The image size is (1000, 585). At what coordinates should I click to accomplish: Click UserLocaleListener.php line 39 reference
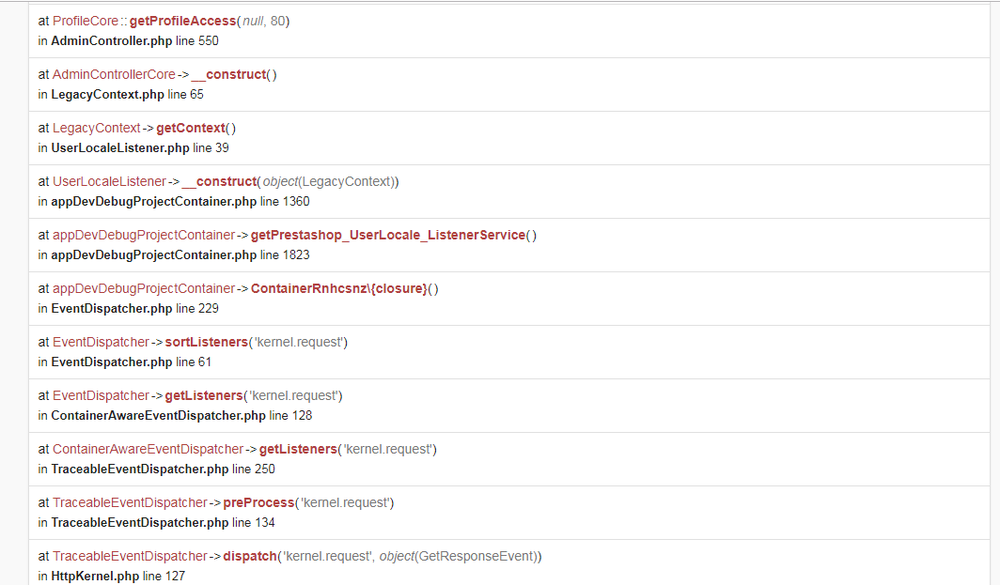click(138, 148)
